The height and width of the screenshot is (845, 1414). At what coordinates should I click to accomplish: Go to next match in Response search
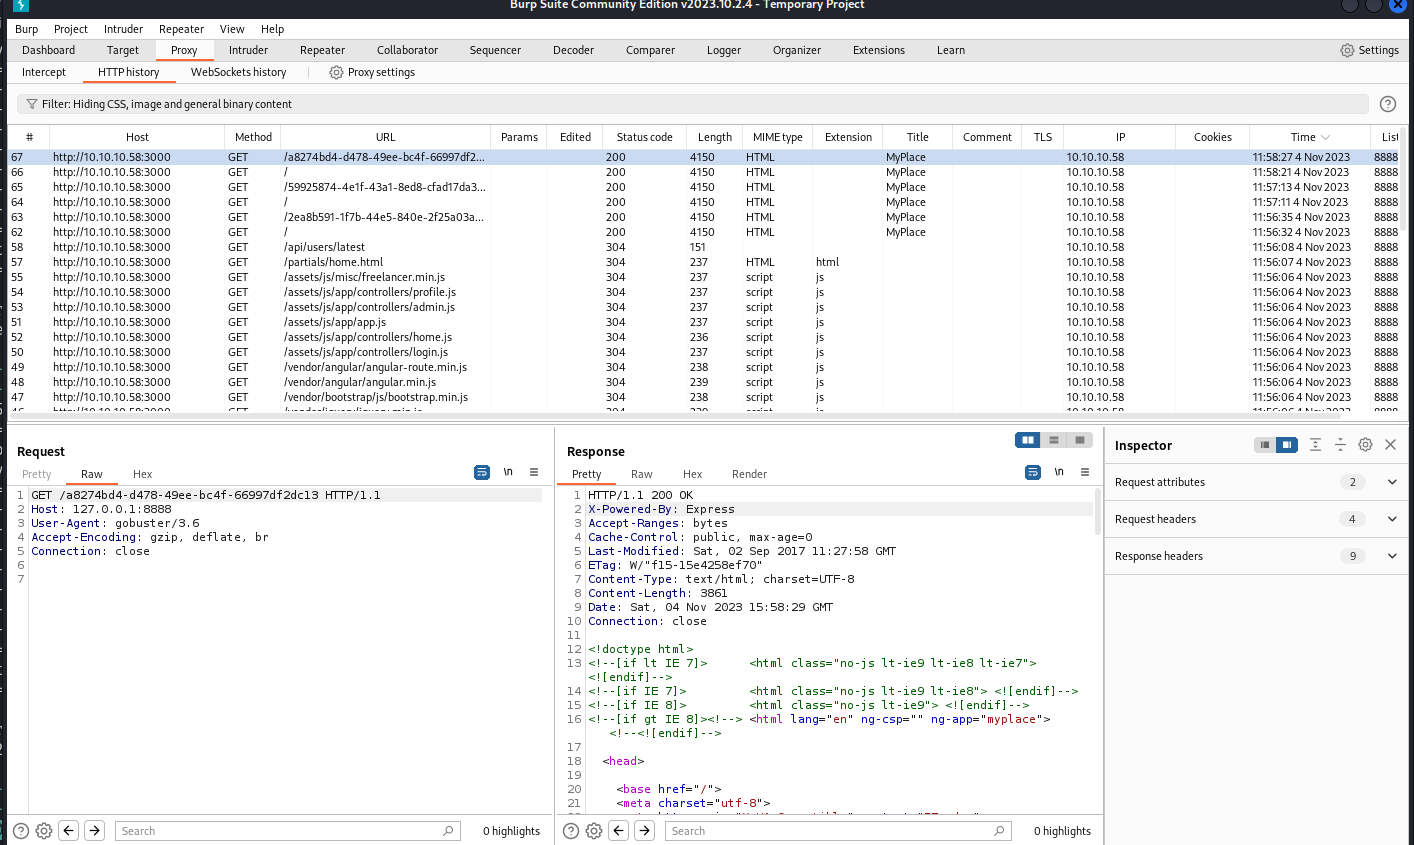645,831
